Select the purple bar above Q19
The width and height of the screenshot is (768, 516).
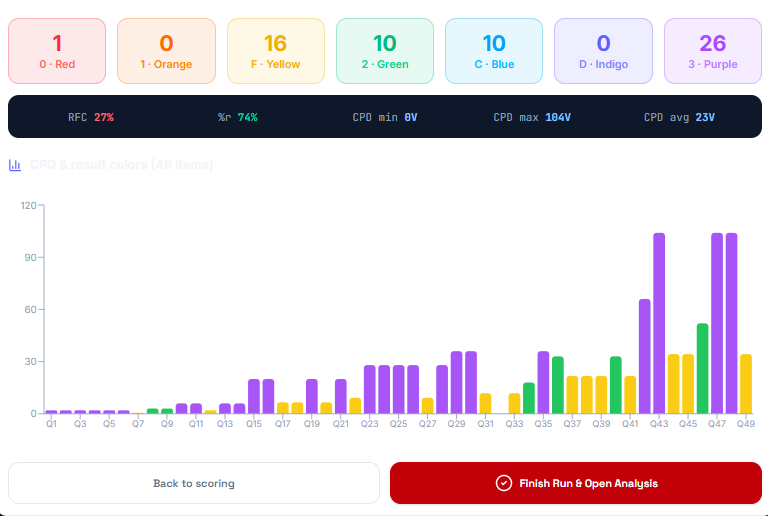tap(312, 396)
